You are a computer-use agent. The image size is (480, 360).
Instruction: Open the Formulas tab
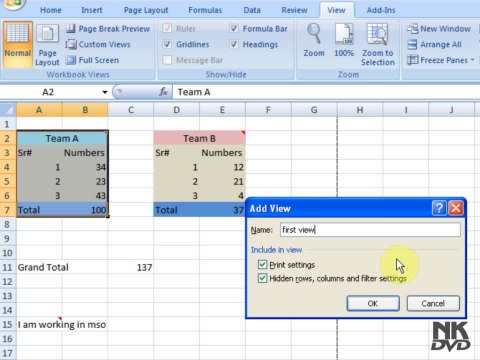pos(205,10)
